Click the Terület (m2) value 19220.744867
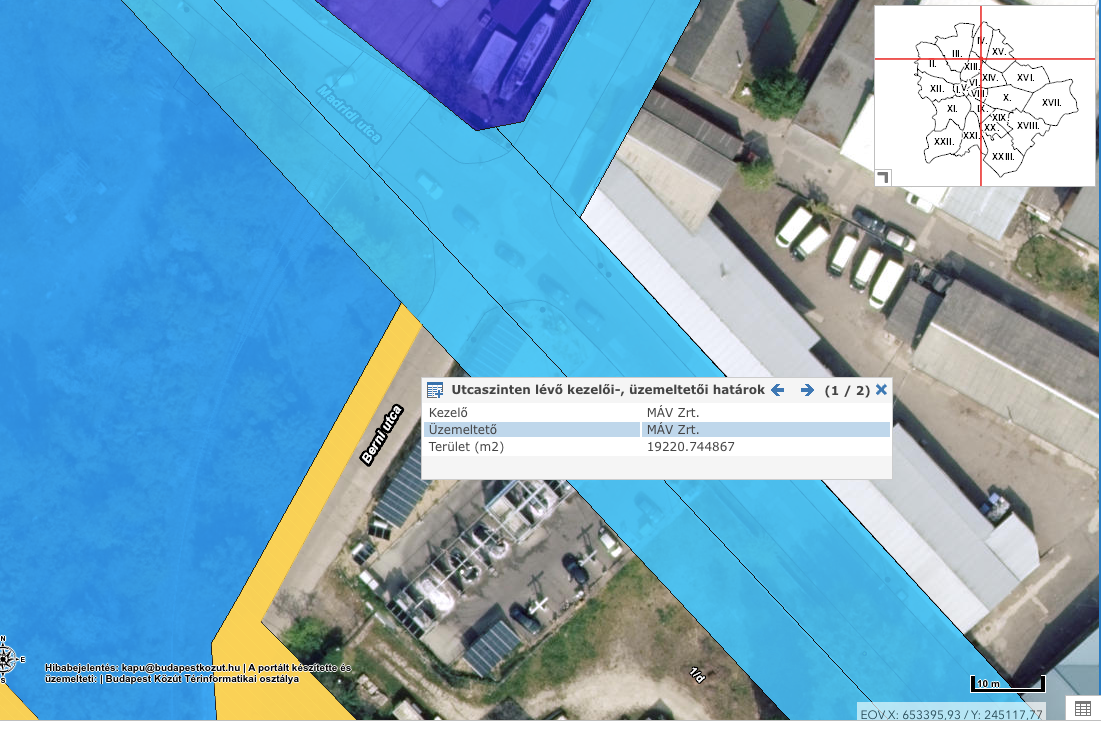Screen dimensions: 1101x747 [691, 447]
